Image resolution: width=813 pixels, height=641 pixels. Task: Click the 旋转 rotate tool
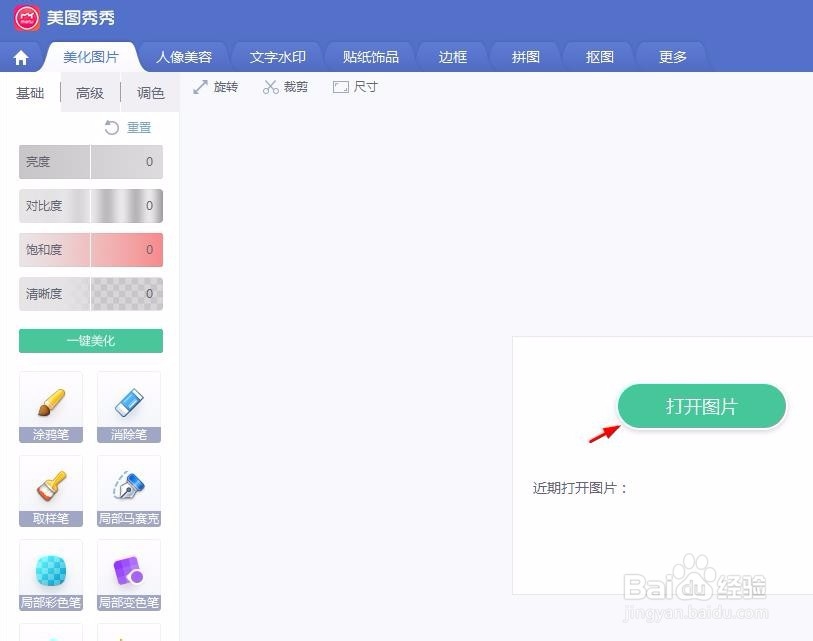pyautogui.click(x=216, y=87)
